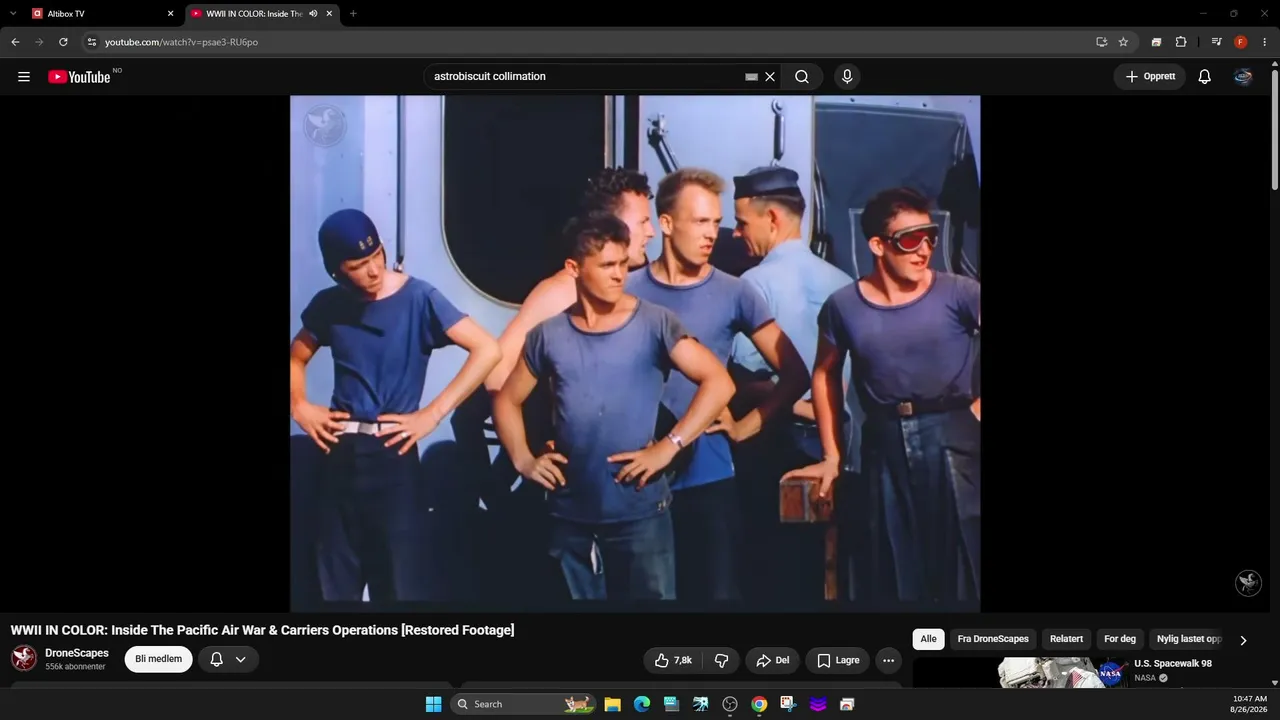1280x720 pixels.
Task: Close the Altibox TV tab
Action: pyautogui.click(x=170, y=14)
